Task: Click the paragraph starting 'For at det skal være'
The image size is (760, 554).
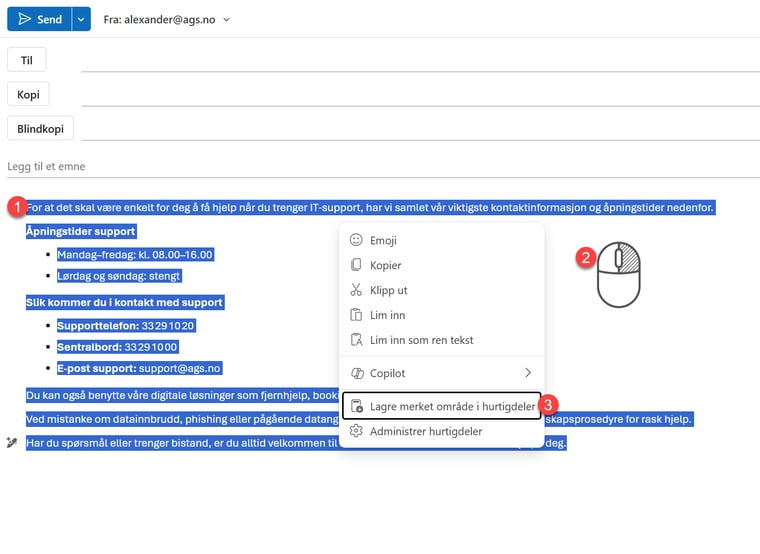Action: (x=370, y=207)
